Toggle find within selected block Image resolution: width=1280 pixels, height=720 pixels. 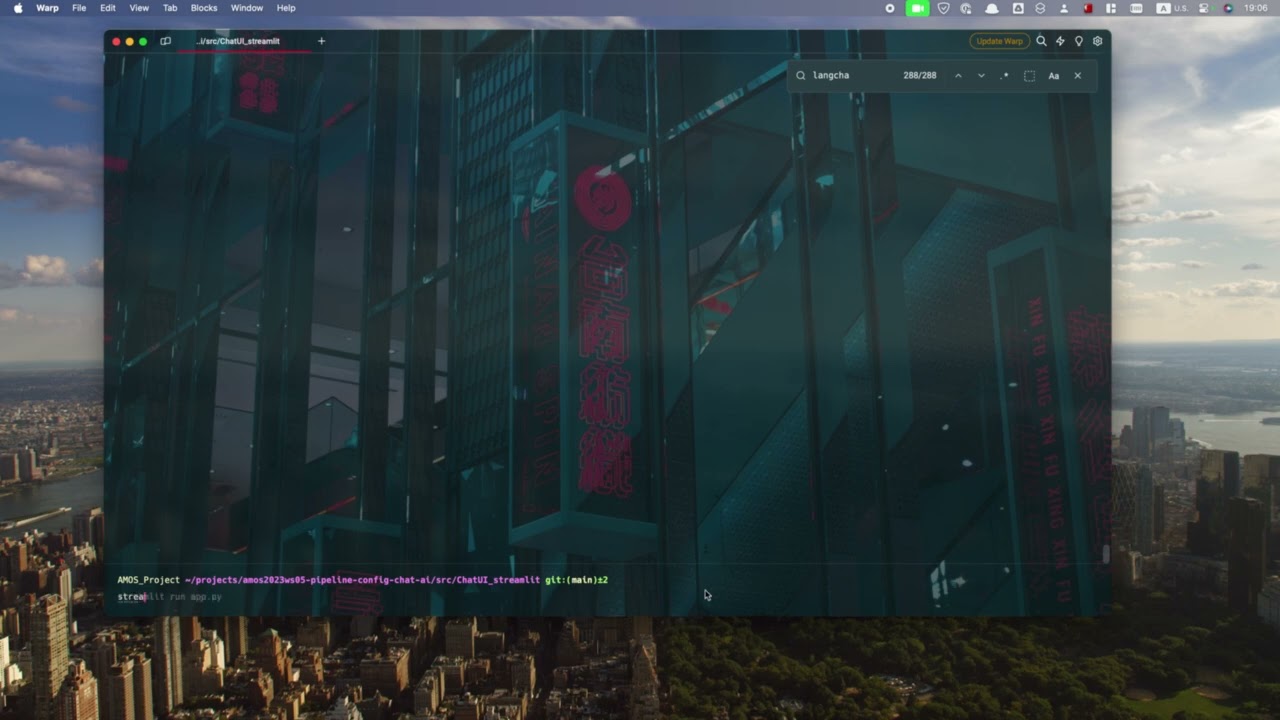pyautogui.click(x=1029, y=75)
